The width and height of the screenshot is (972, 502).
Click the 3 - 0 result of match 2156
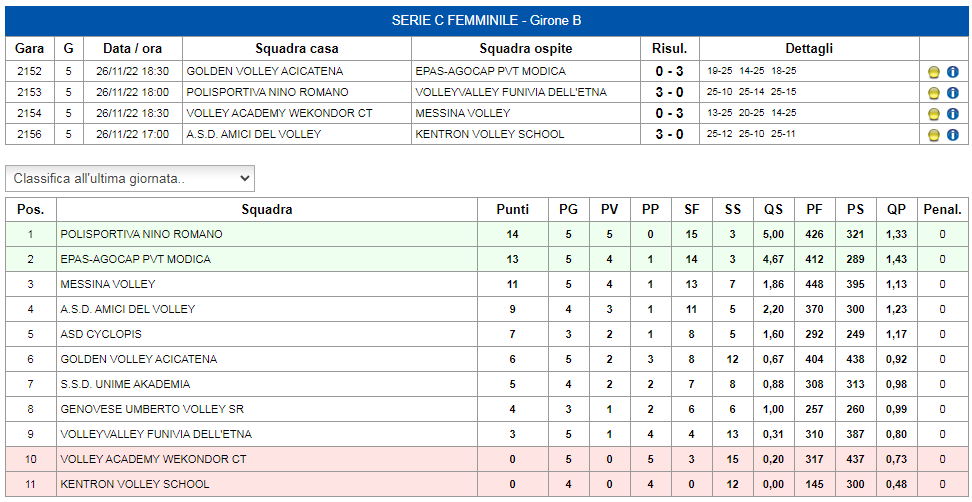[x=669, y=134]
